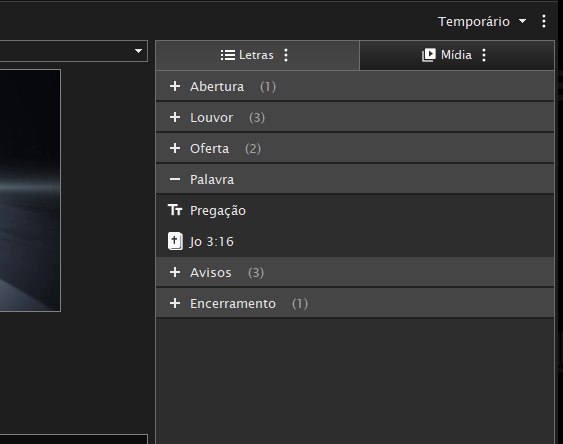This screenshot has width=563, height=444.
Task: Expand the Louvor section plus icon
Action: point(175,117)
